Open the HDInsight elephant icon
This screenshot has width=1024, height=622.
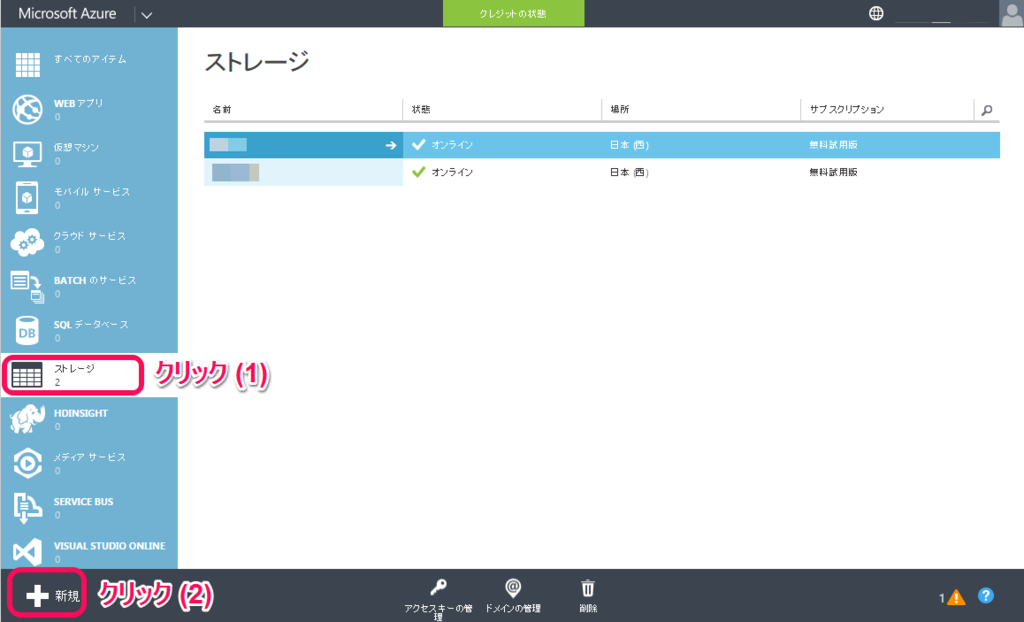click(x=27, y=419)
